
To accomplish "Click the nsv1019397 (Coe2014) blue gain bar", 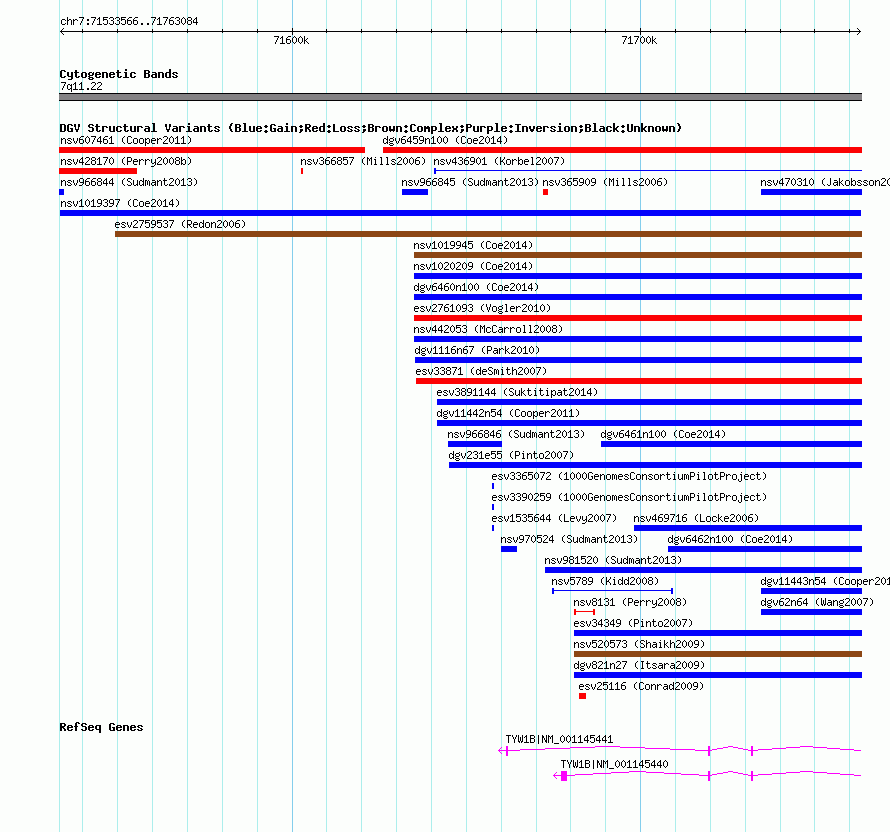I will [460, 213].
